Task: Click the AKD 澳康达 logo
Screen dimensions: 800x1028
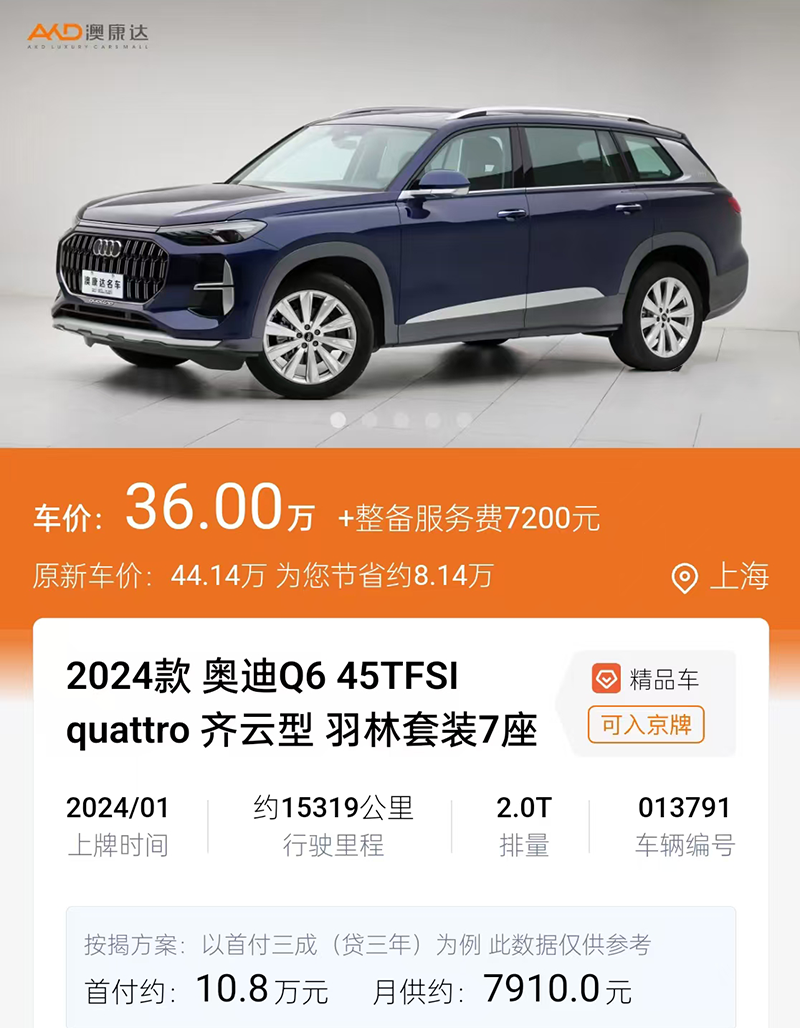Action: click(88, 35)
